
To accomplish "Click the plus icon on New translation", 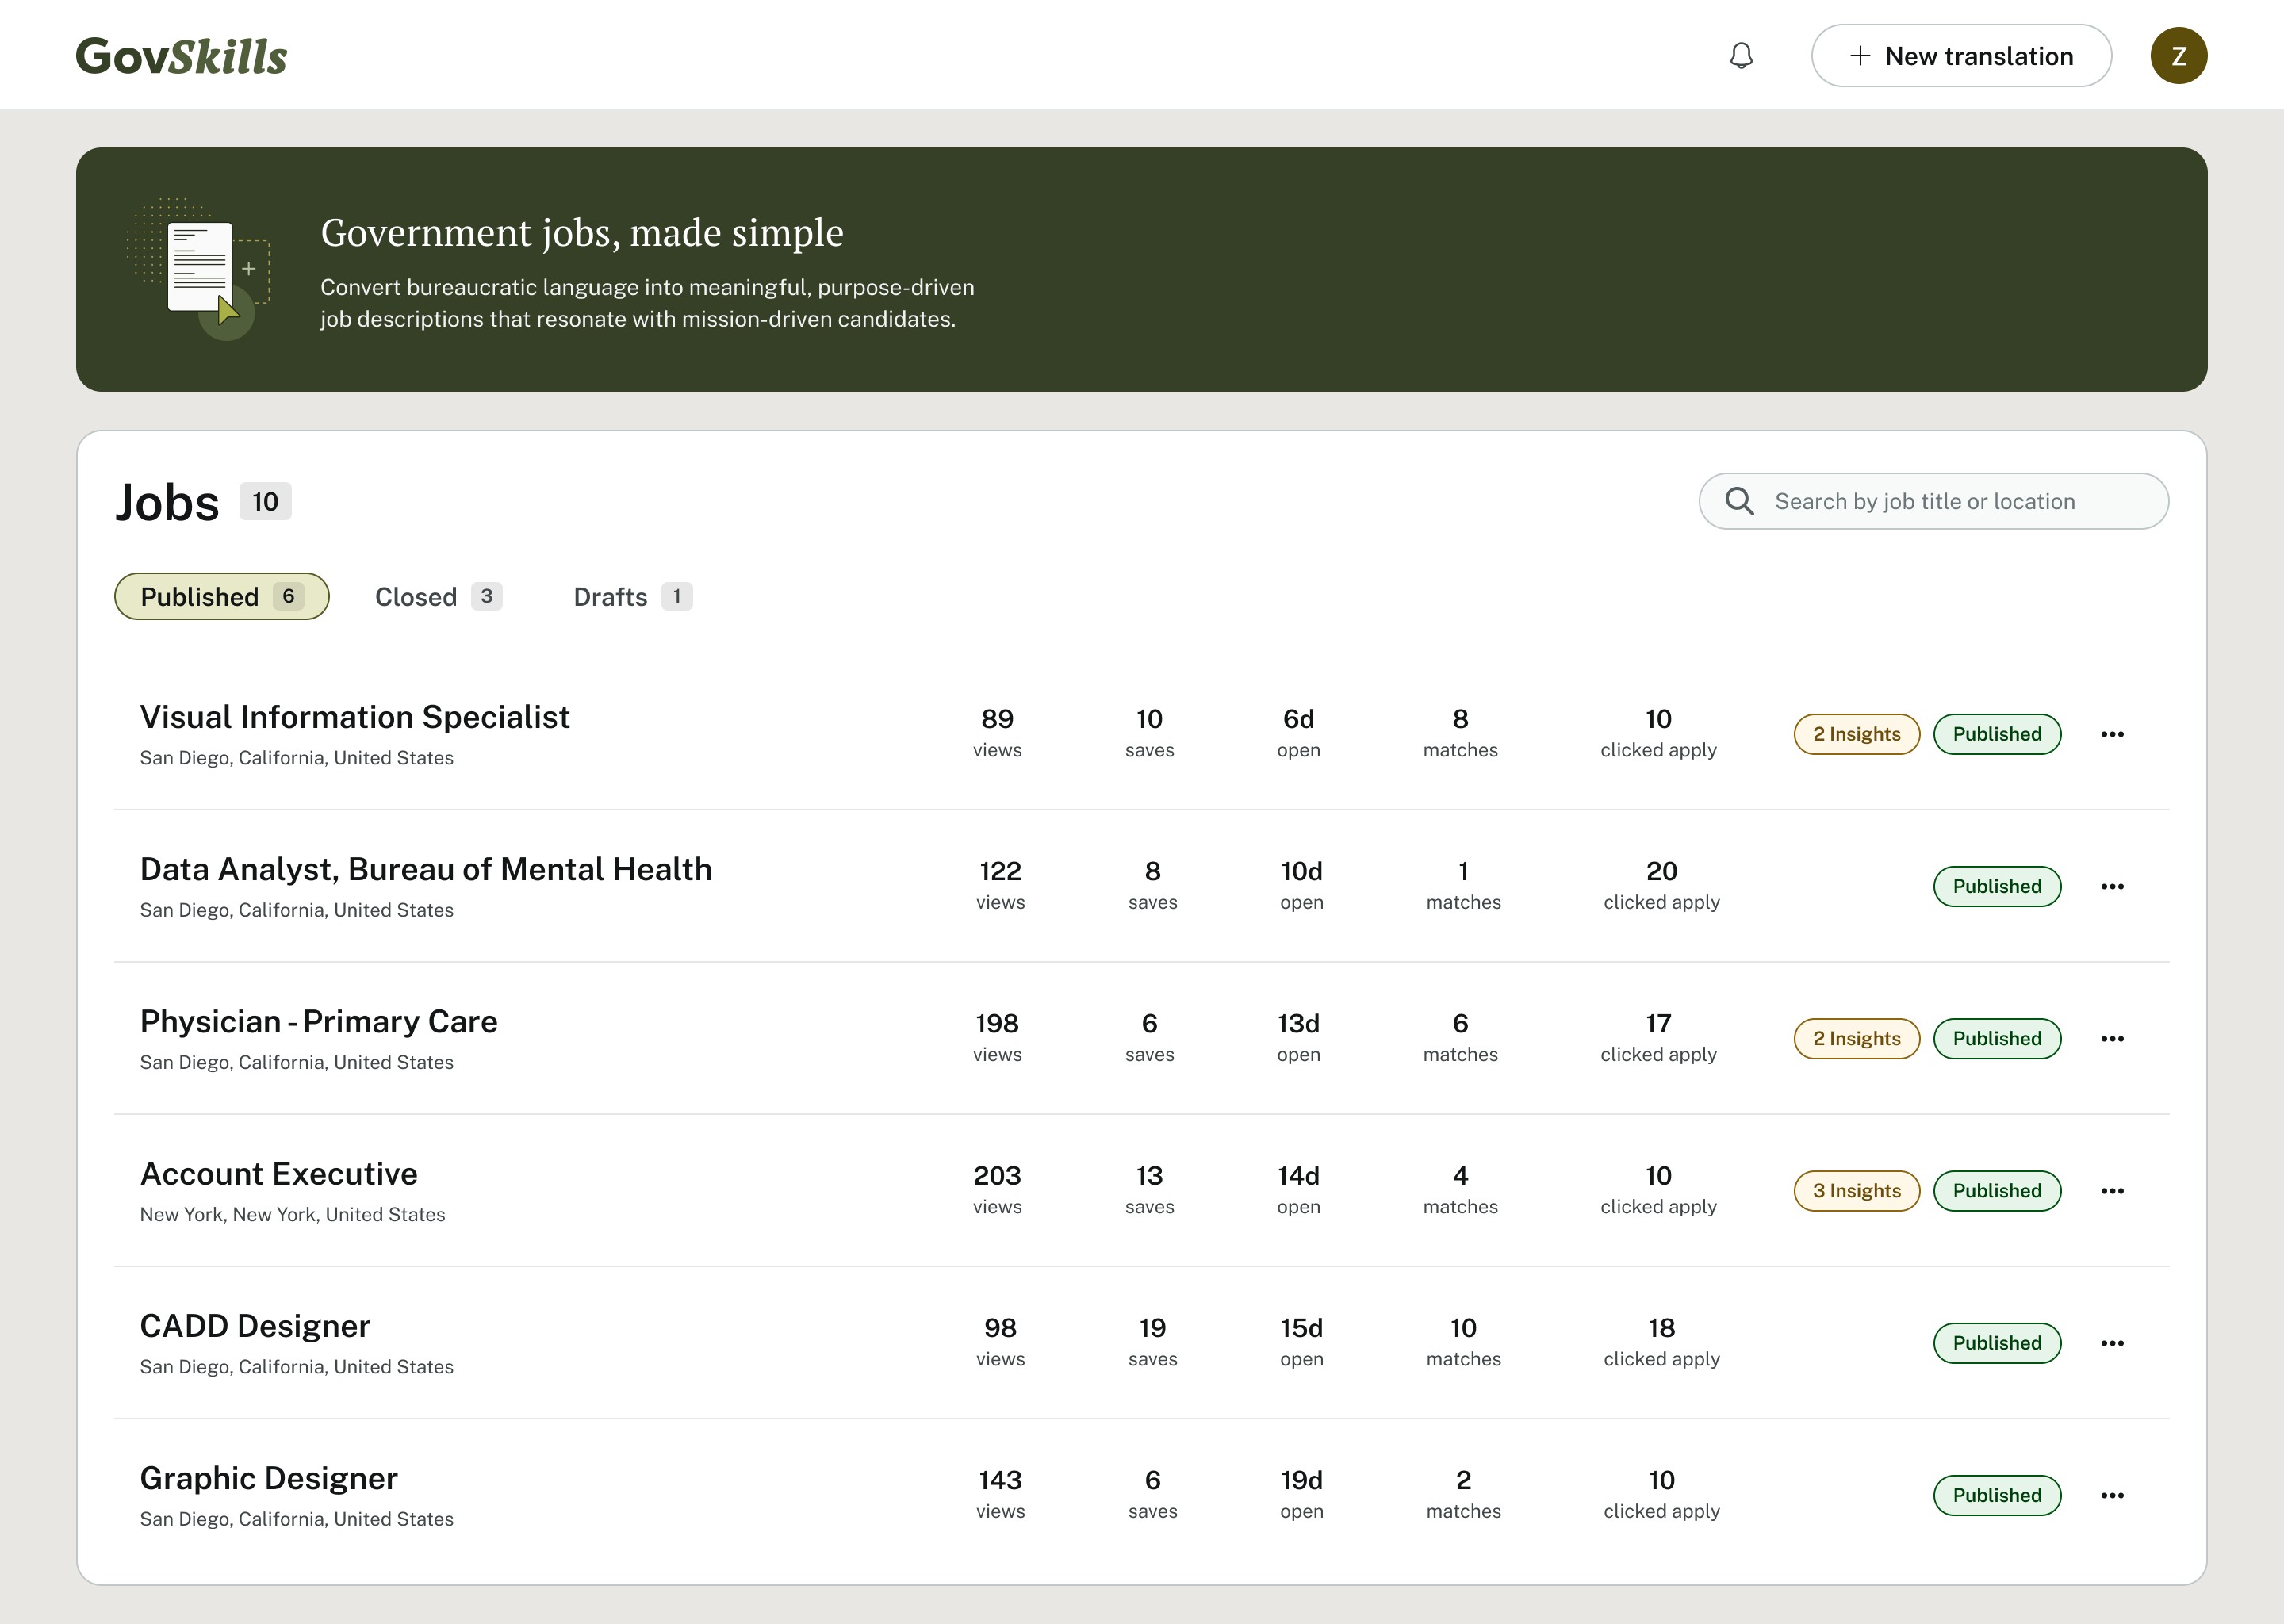I will click(1860, 55).
